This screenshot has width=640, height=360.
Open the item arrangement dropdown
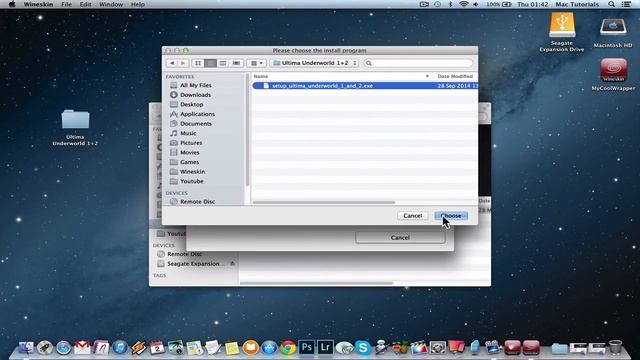(x=256, y=63)
